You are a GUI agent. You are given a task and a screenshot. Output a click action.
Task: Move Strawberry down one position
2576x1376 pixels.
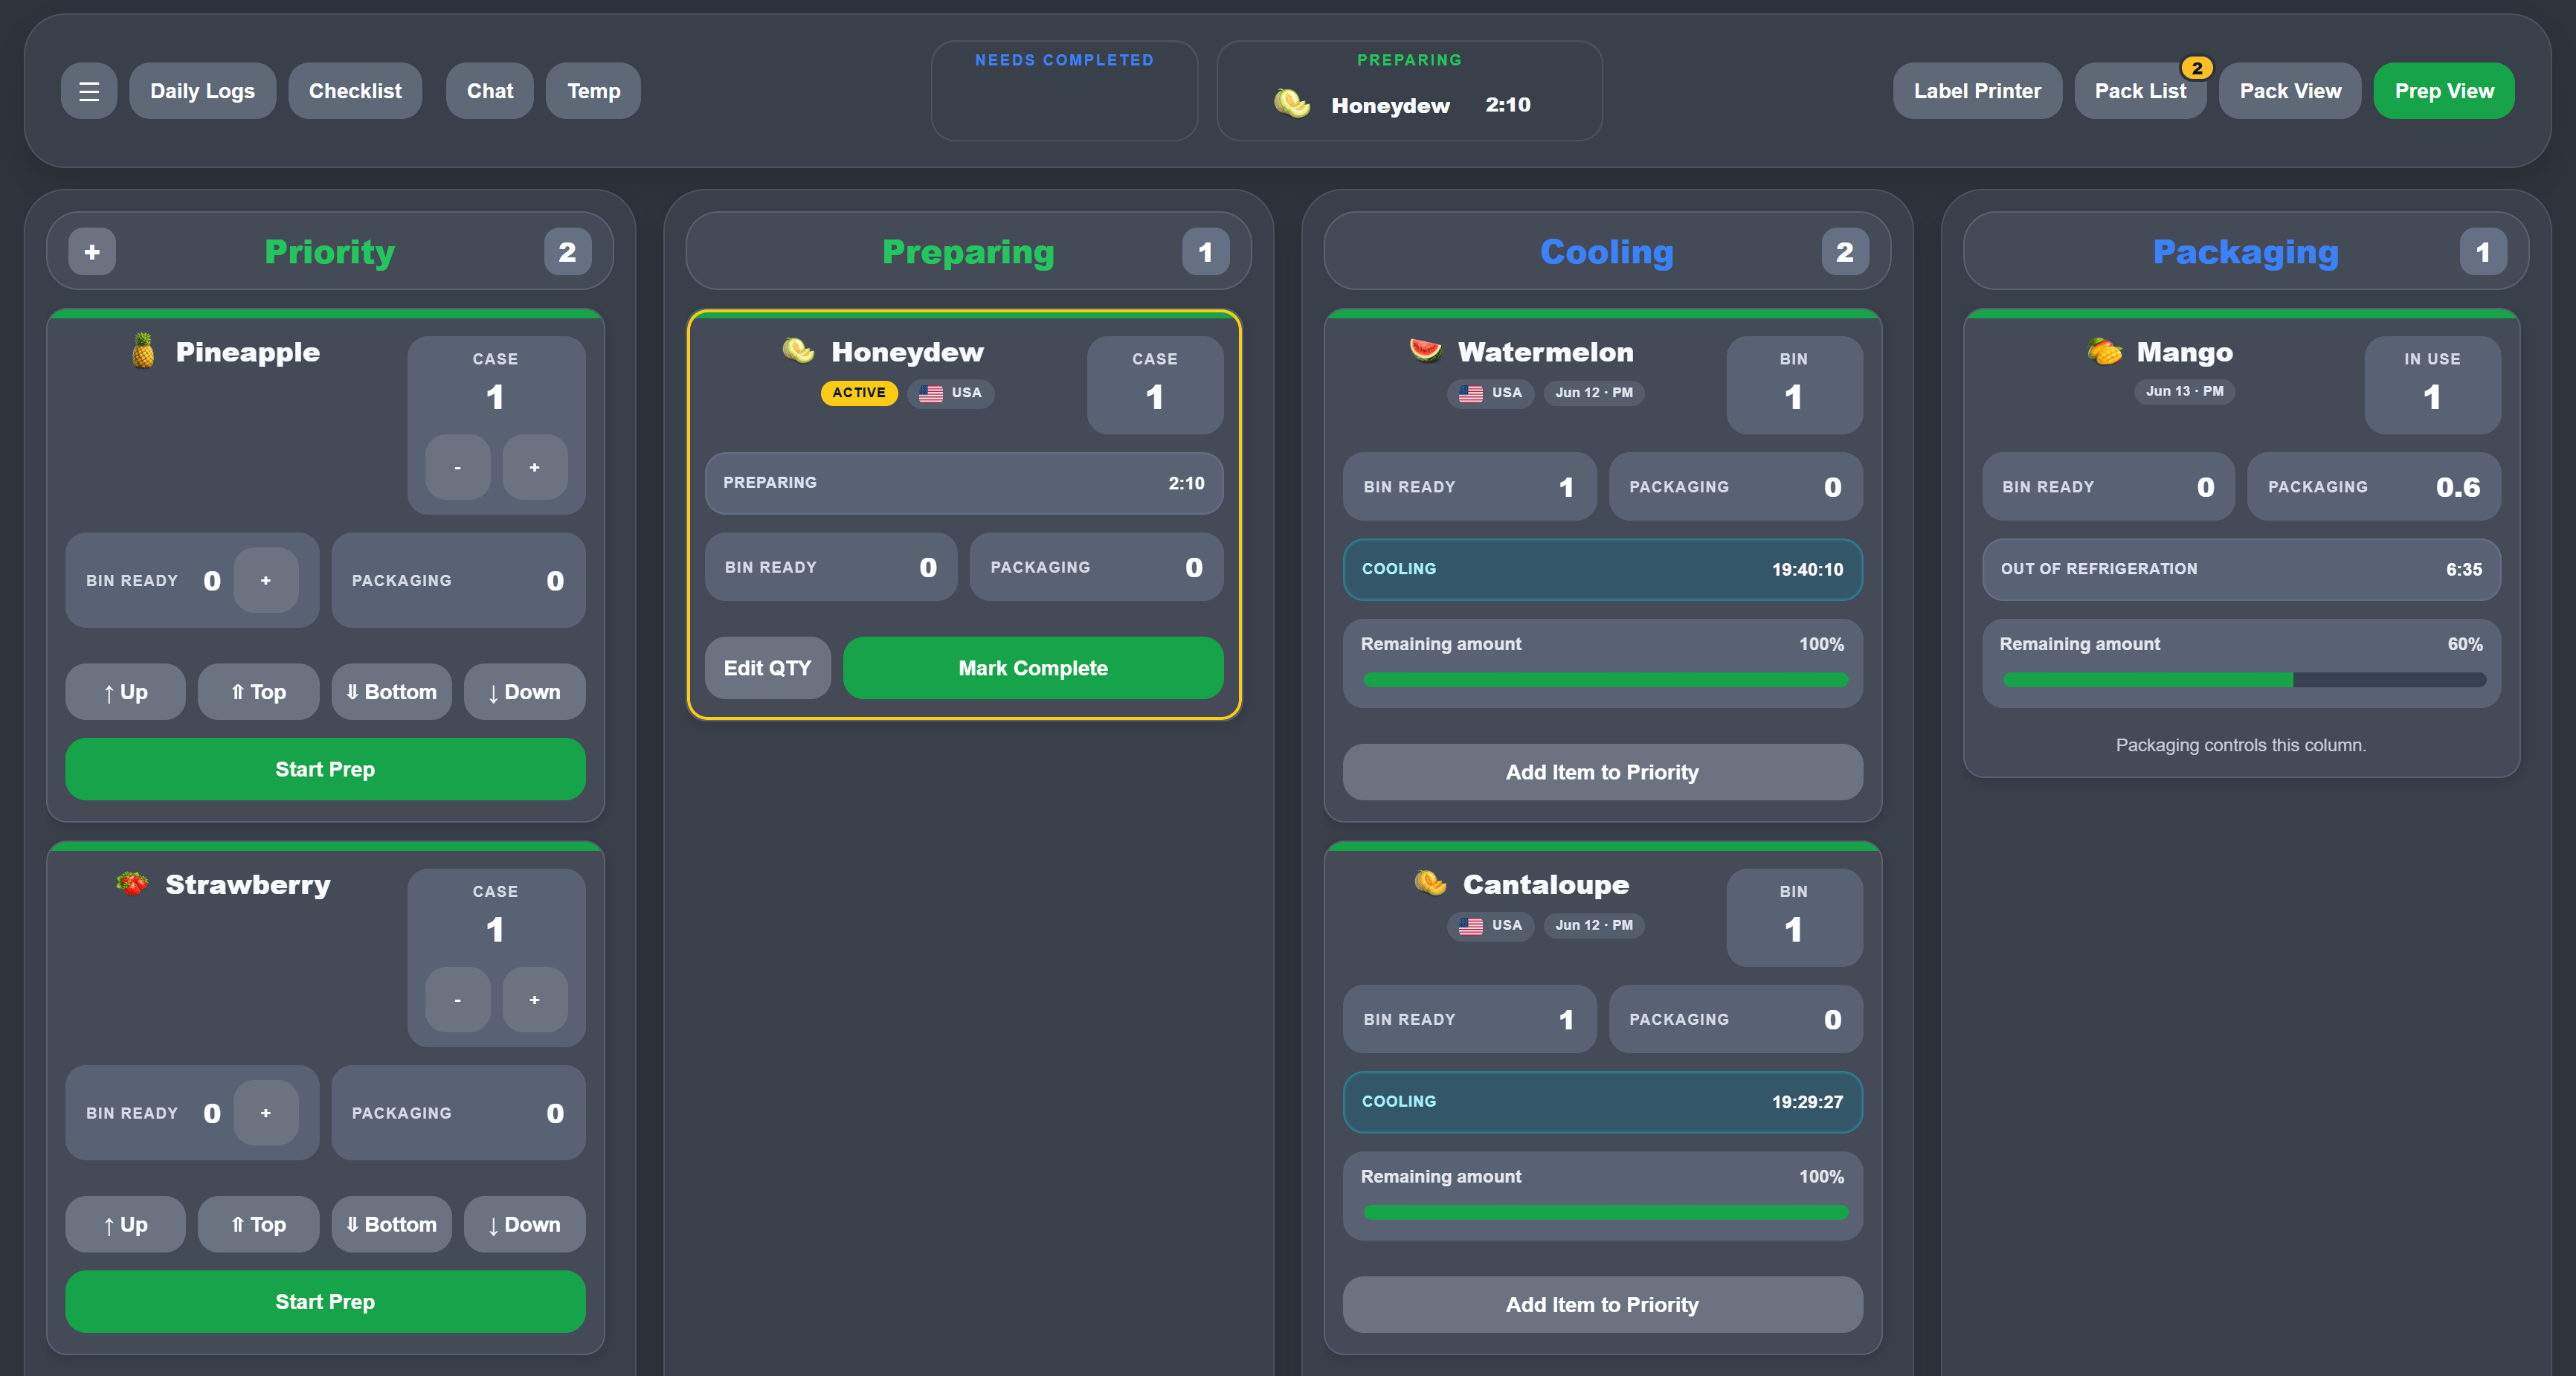(525, 1225)
